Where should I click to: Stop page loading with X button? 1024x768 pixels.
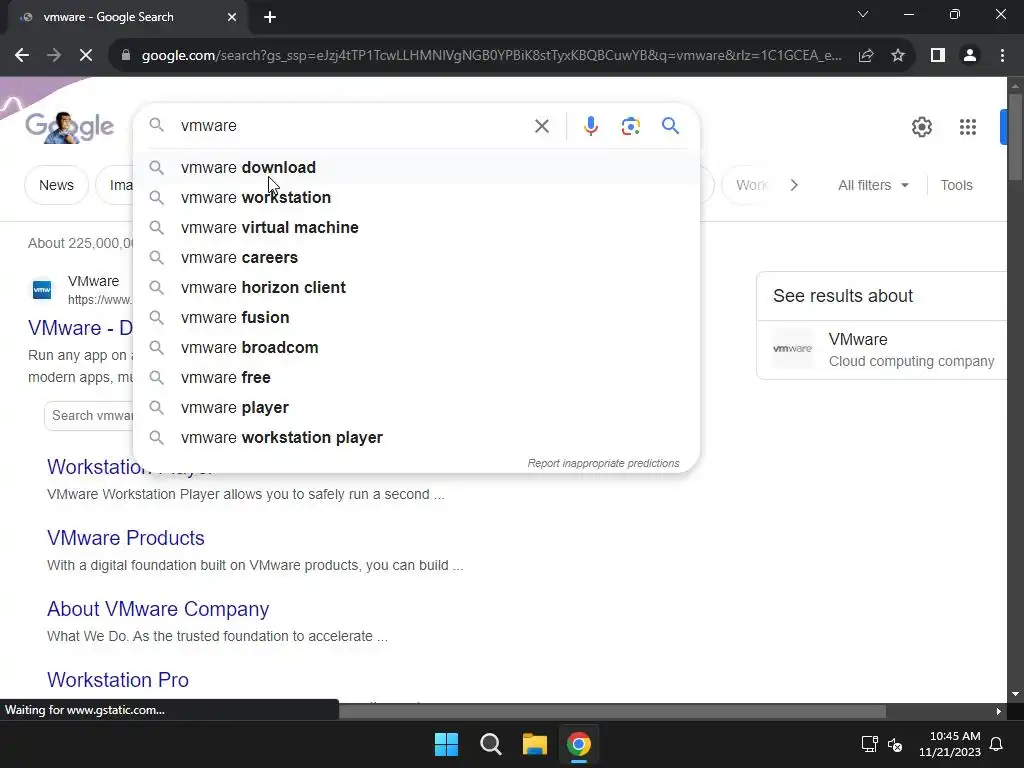(86, 56)
